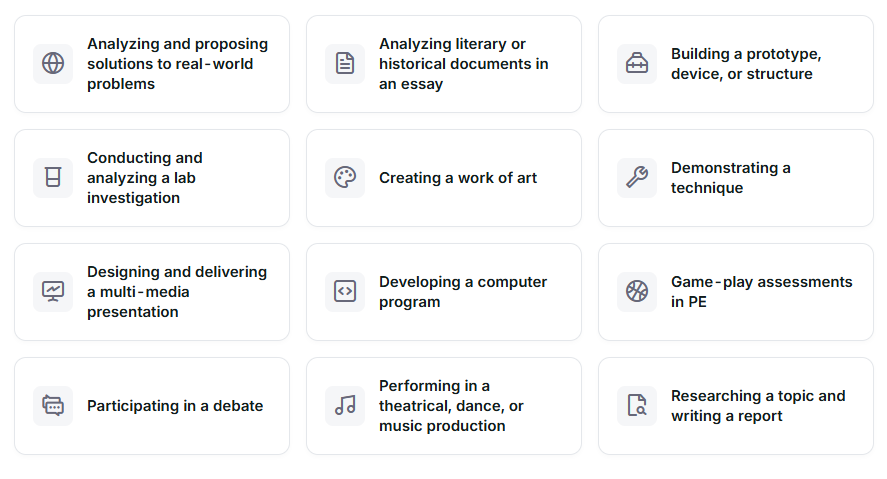Choose 'Demonstrating a technique' label
The height and width of the screenshot is (479, 887).
730,178
